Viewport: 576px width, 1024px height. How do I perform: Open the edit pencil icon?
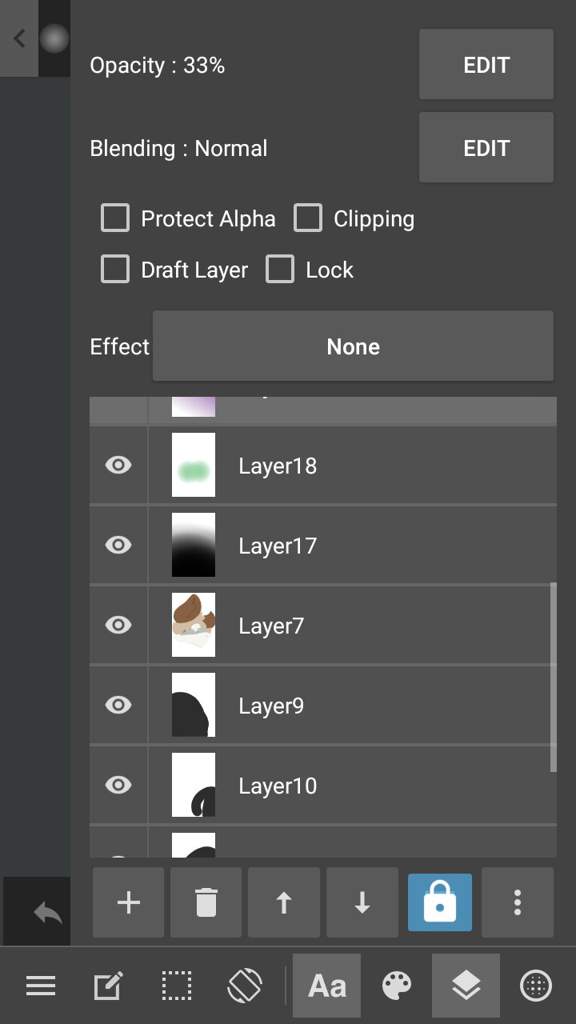[x=108, y=985]
